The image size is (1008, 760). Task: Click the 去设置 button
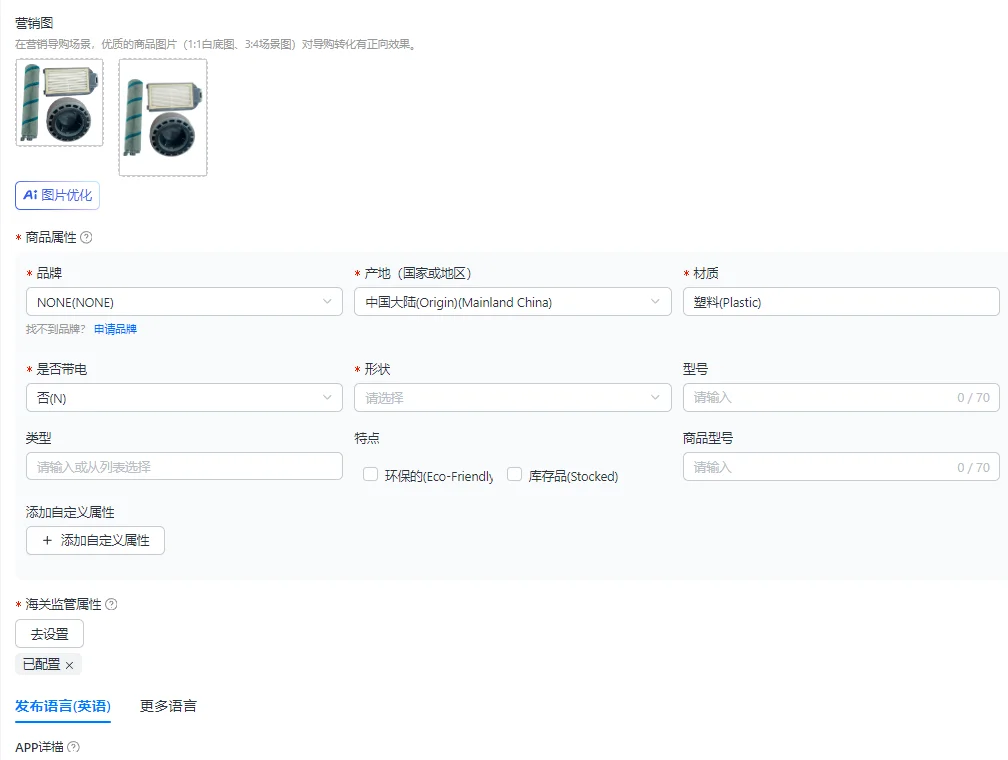point(50,634)
